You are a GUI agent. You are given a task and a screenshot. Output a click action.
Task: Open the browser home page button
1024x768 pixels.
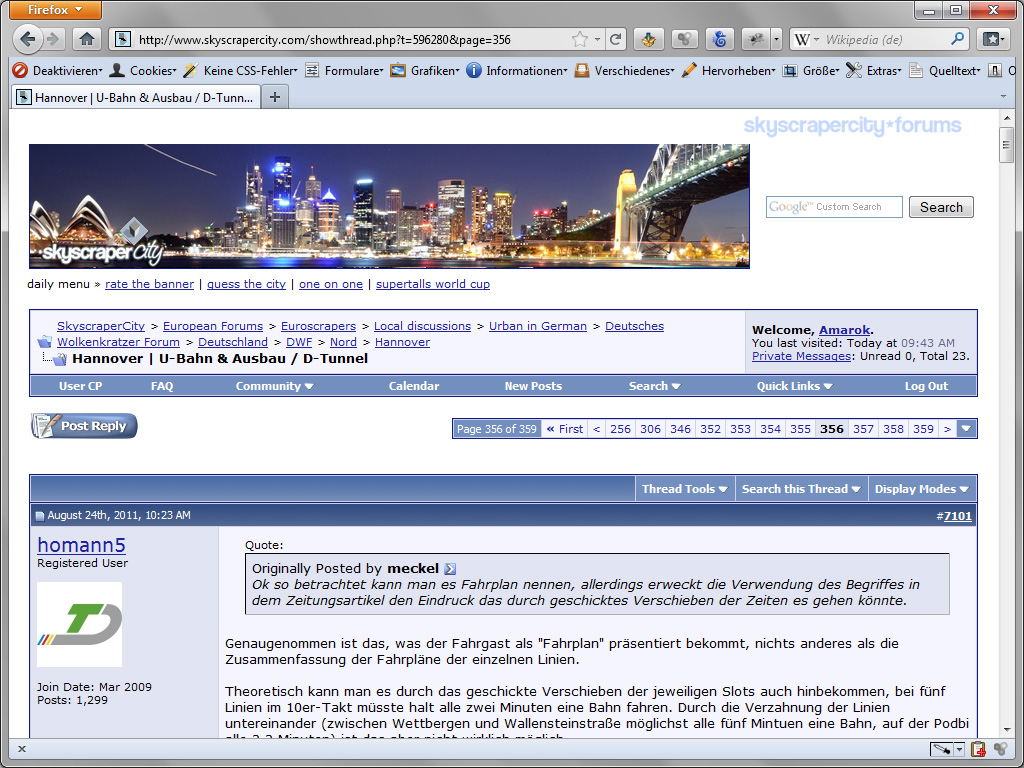tap(87, 39)
